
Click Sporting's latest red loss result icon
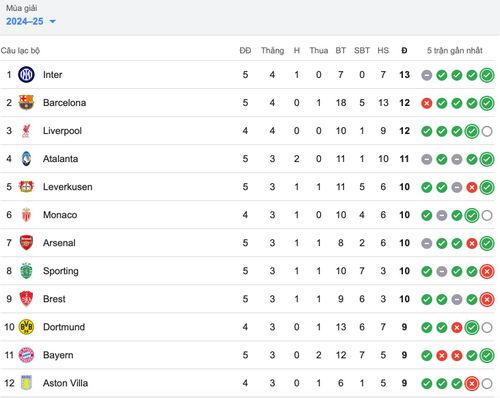point(487,271)
